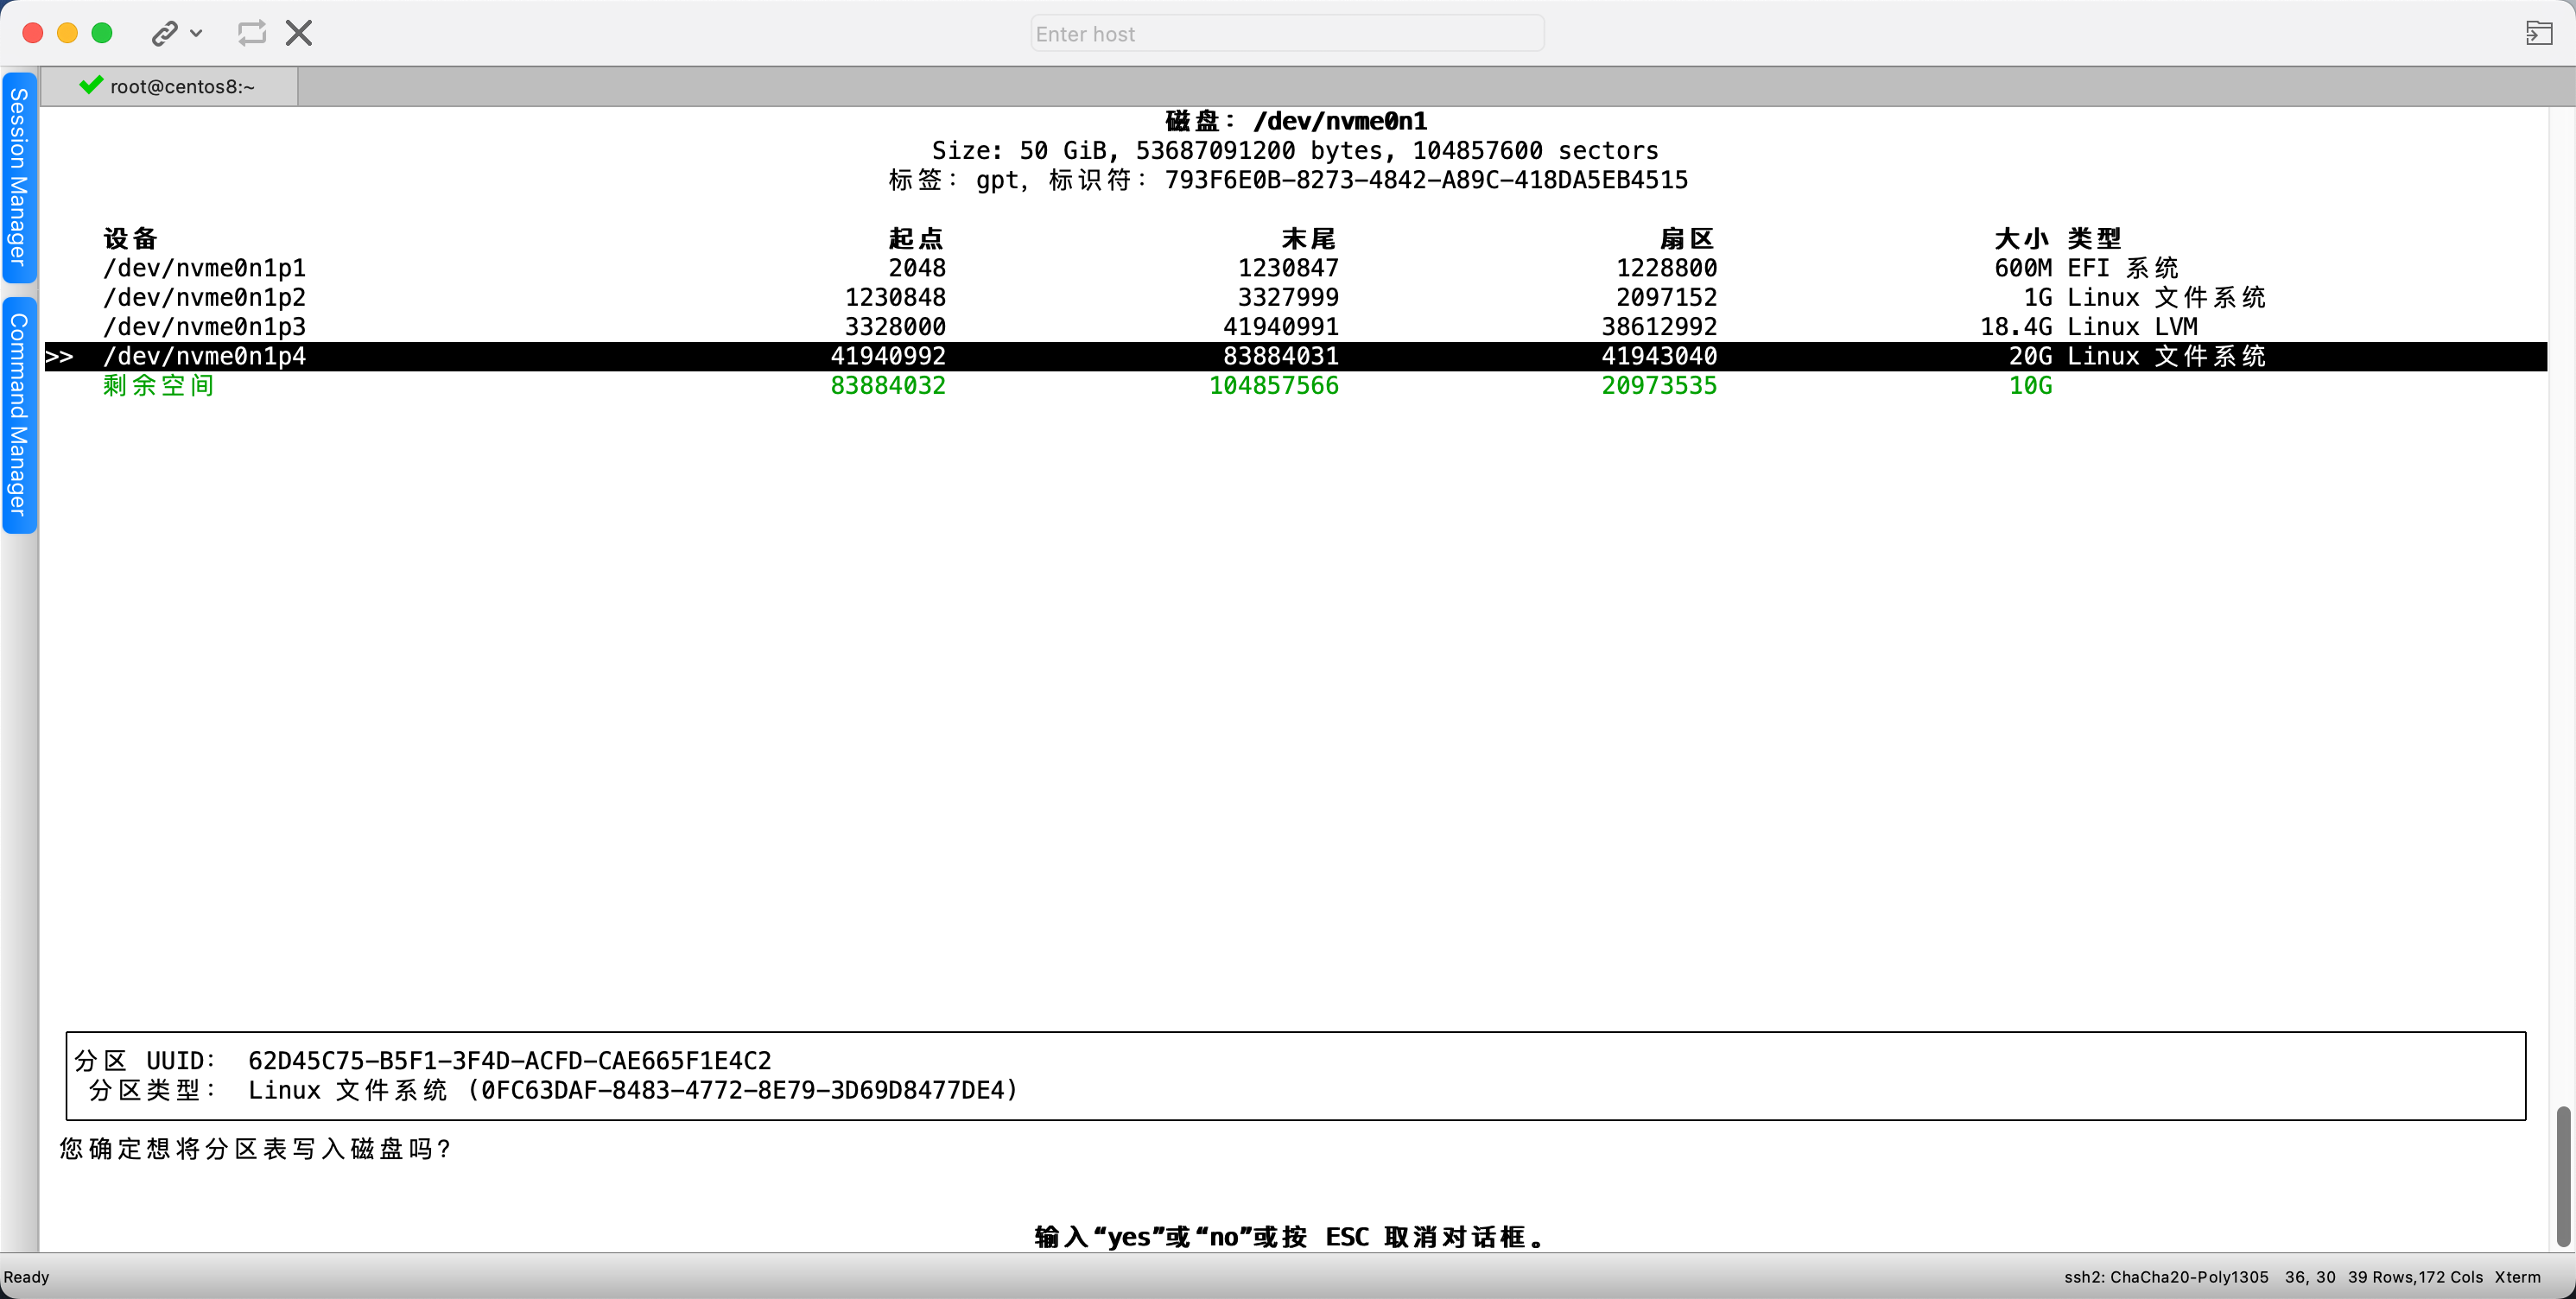Click the highlighted /dev/nvme0n1p4 row
Image resolution: width=2576 pixels, height=1299 pixels.
tap(205, 356)
